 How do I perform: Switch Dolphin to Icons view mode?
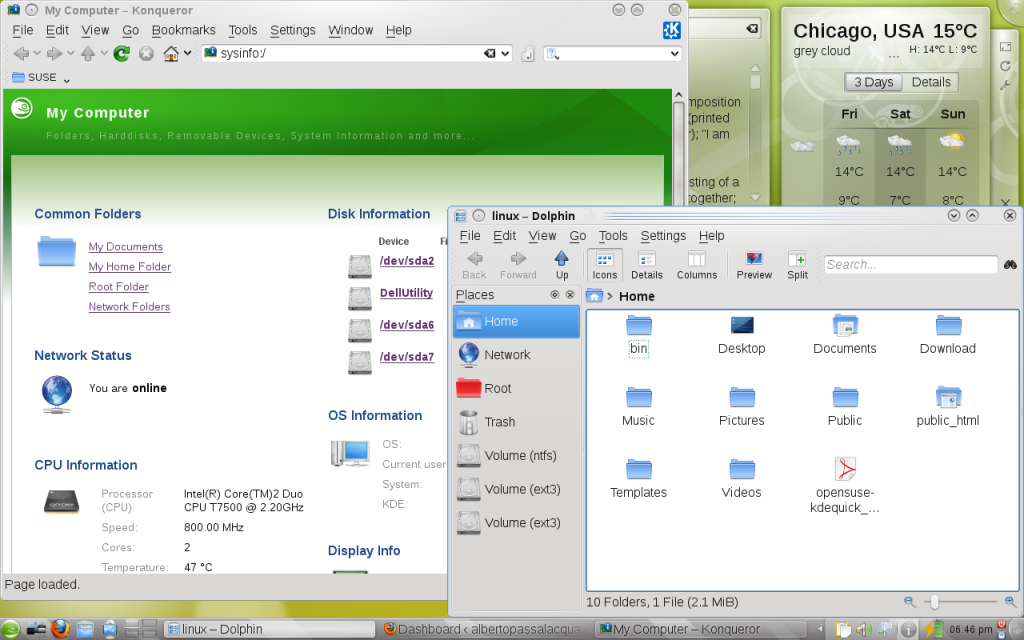(x=605, y=265)
